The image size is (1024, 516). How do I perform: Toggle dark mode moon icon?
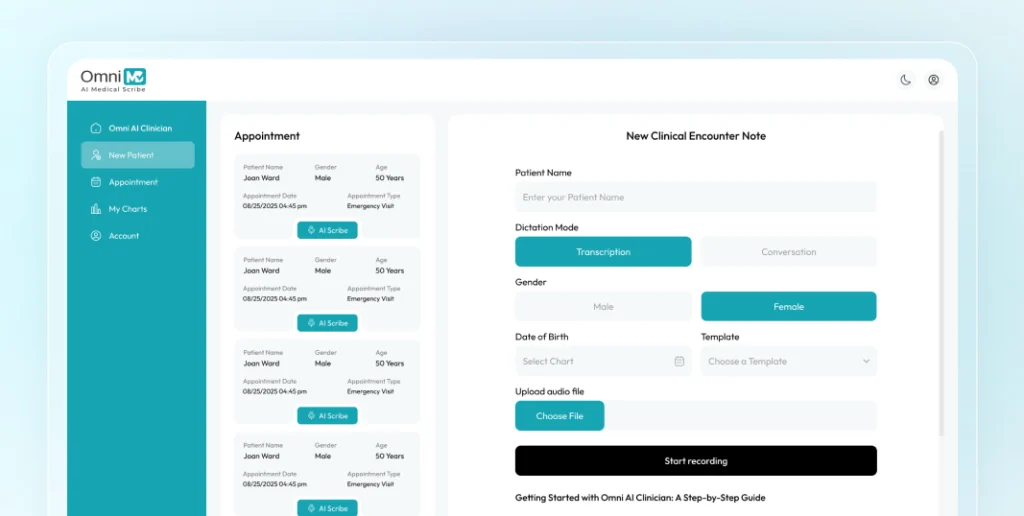905,80
